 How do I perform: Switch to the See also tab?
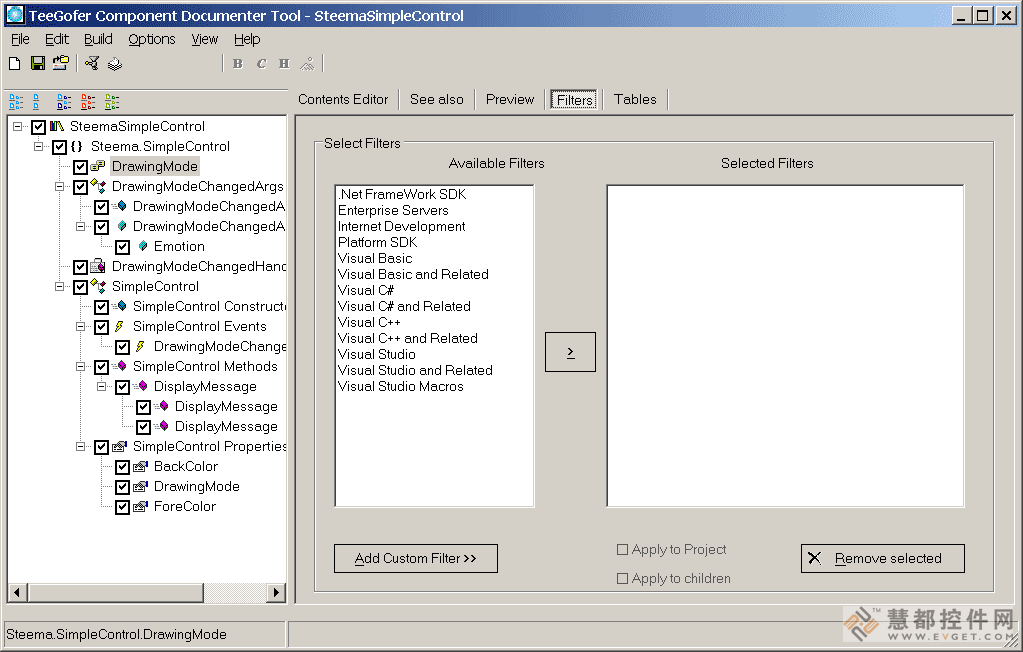point(436,99)
